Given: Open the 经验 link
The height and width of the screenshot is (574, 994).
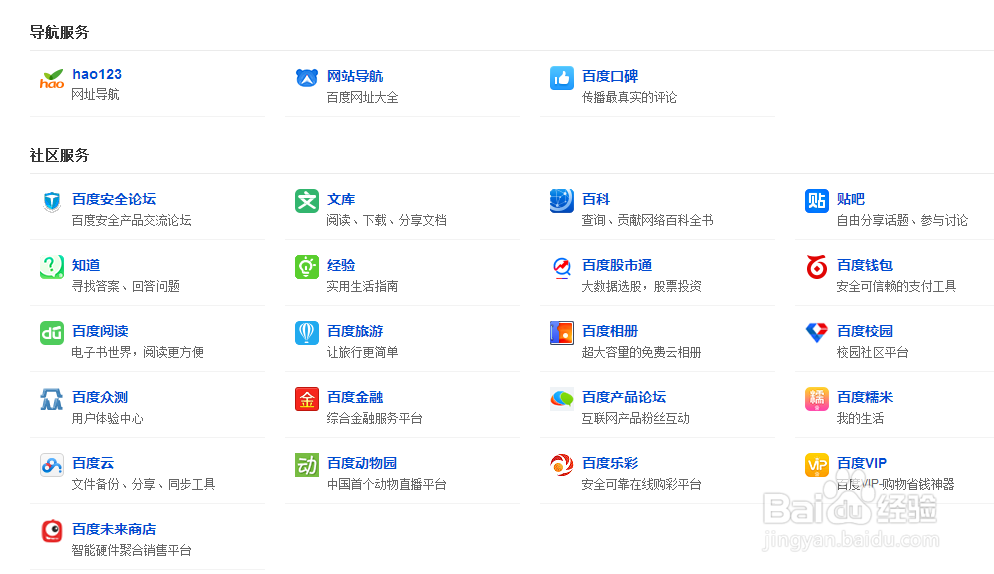Looking at the screenshot, I should (341, 265).
